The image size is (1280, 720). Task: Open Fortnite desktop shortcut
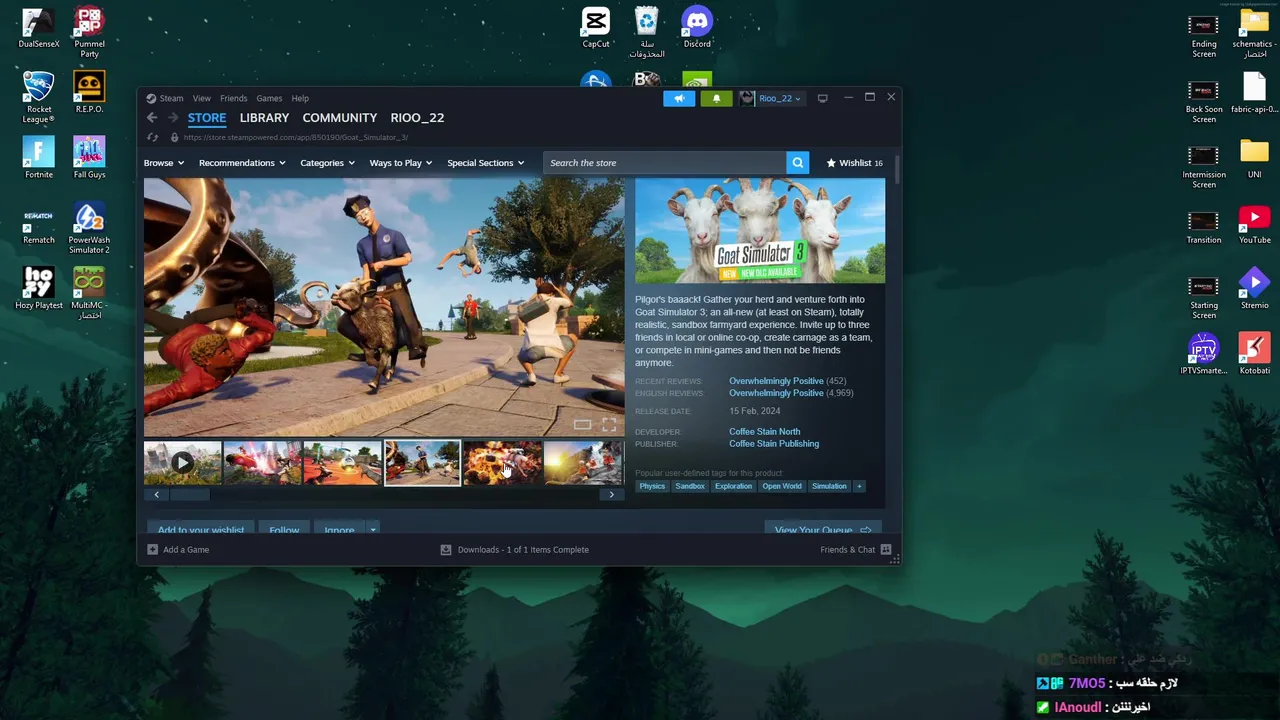click(x=39, y=158)
